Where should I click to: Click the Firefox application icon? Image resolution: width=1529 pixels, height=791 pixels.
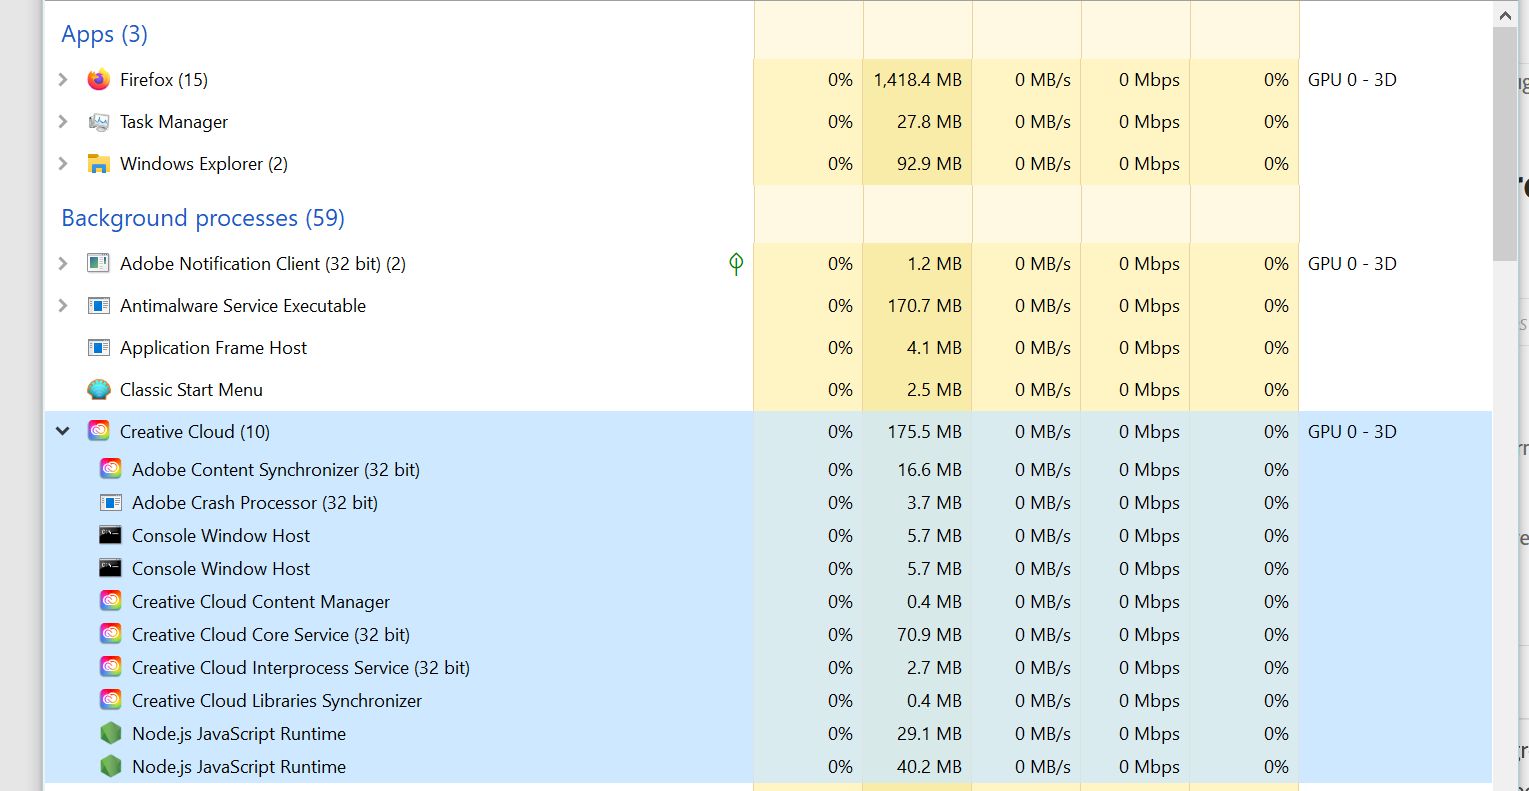[98, 79]
